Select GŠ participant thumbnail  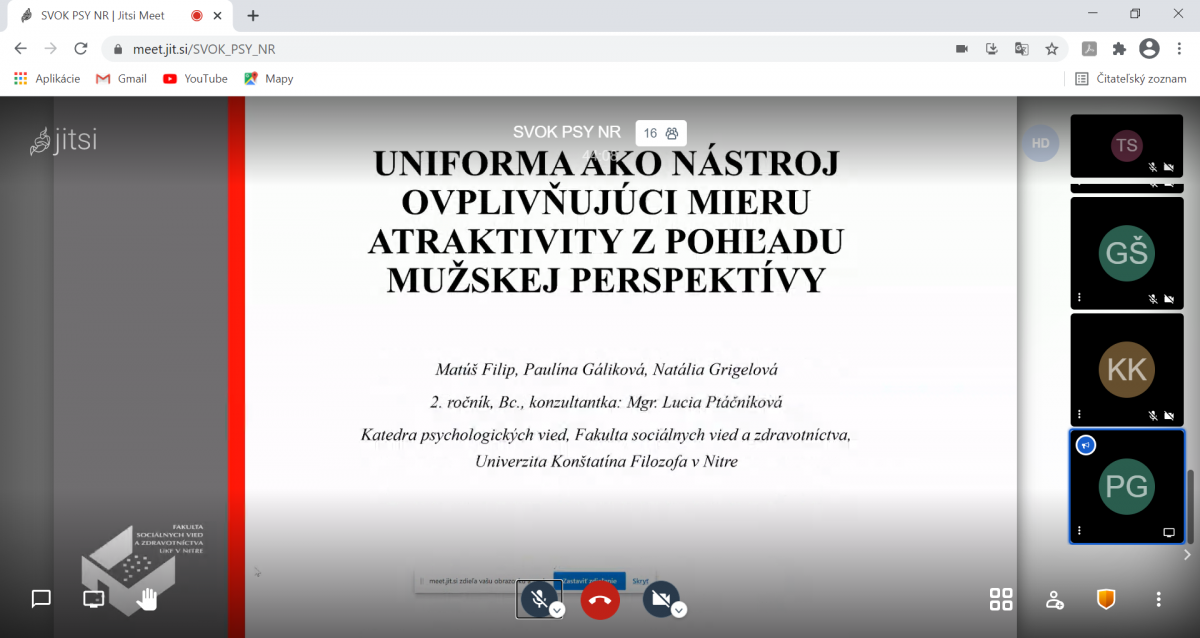[1127, 253]
